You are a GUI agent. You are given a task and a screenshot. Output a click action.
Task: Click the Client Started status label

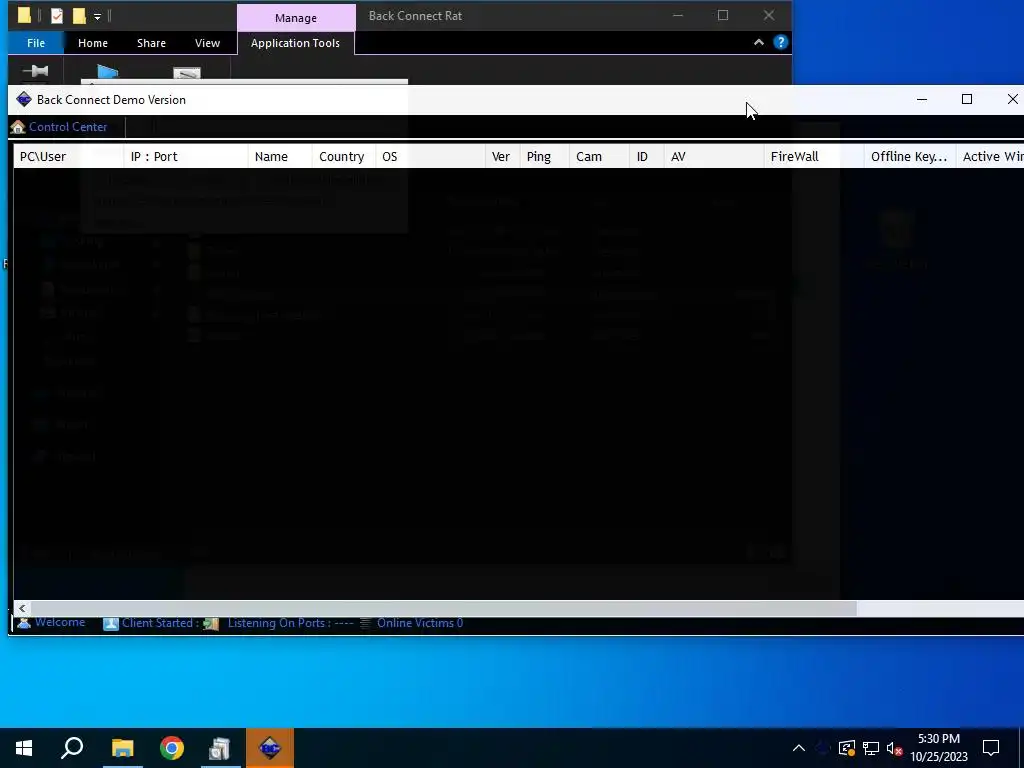click(161, 623)
